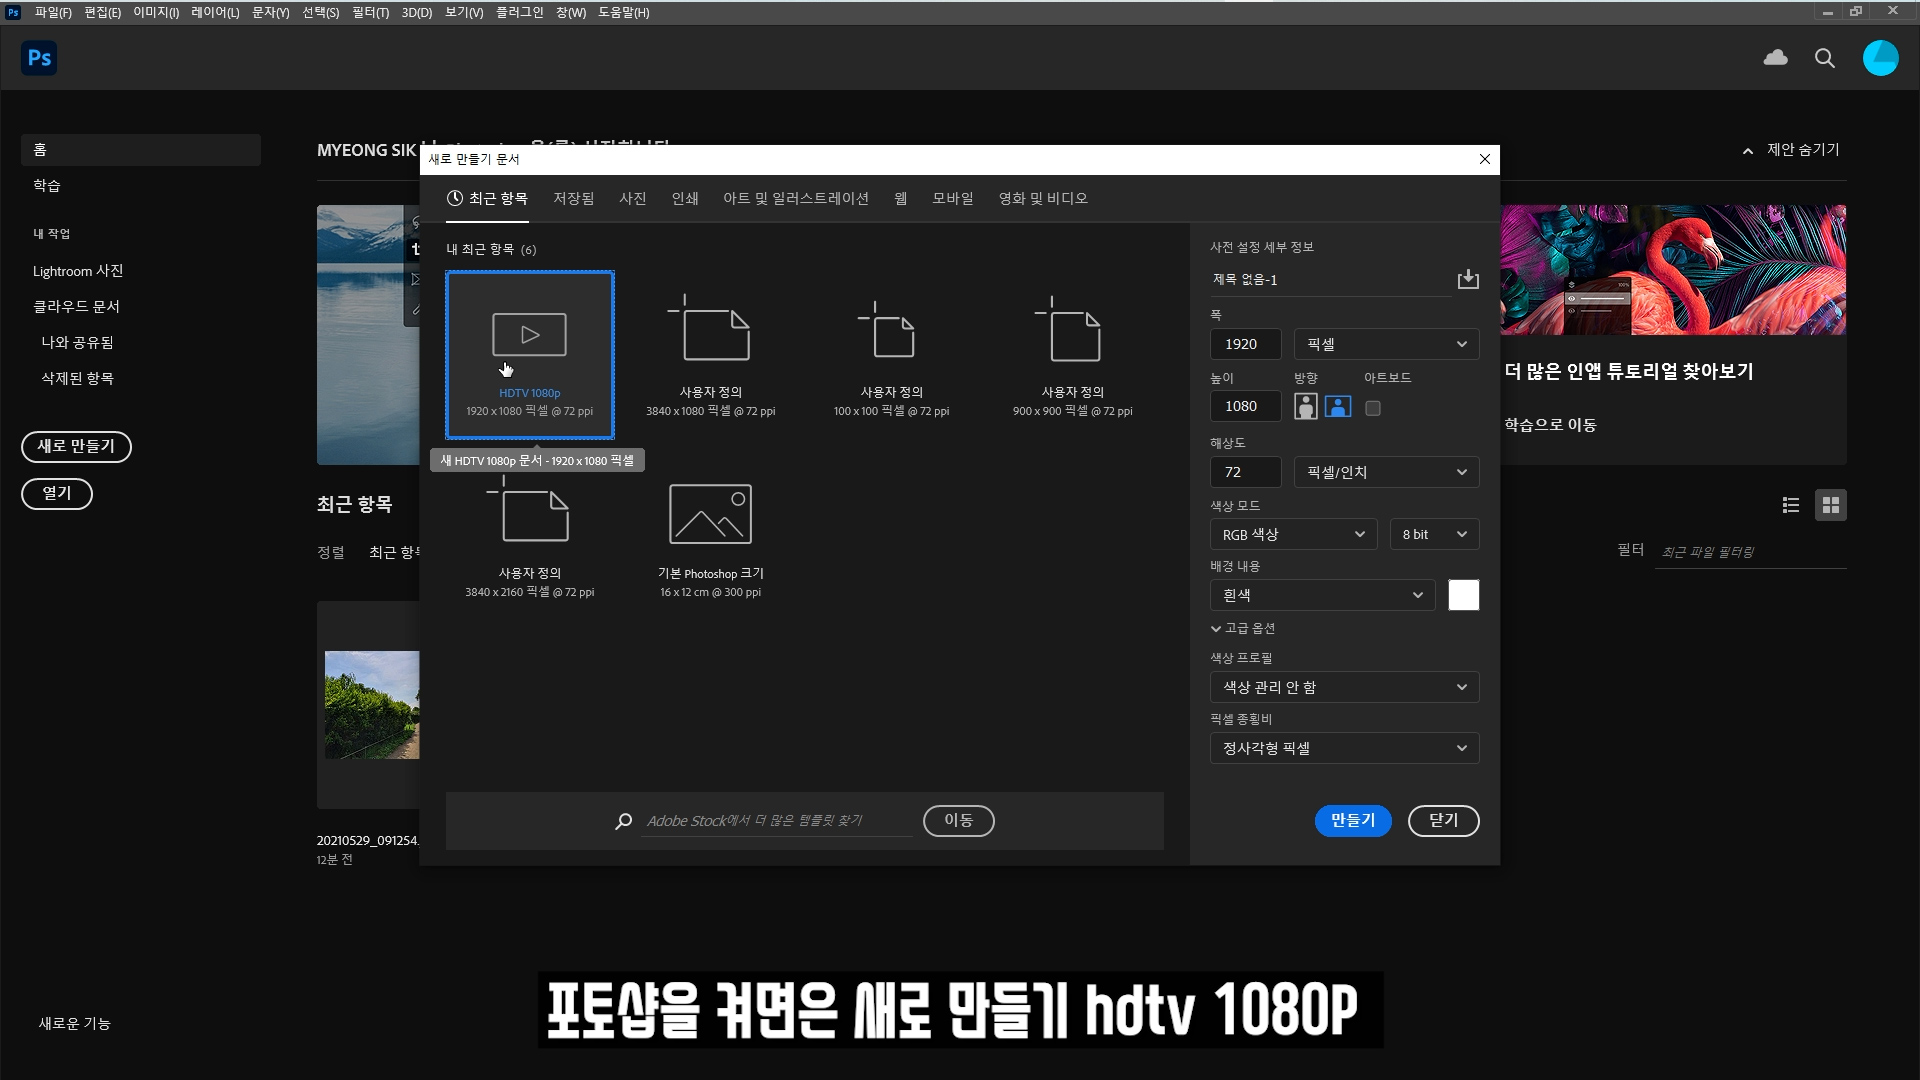
Task: Switch recent files to grid view
Action: [x=1830, y=505]
